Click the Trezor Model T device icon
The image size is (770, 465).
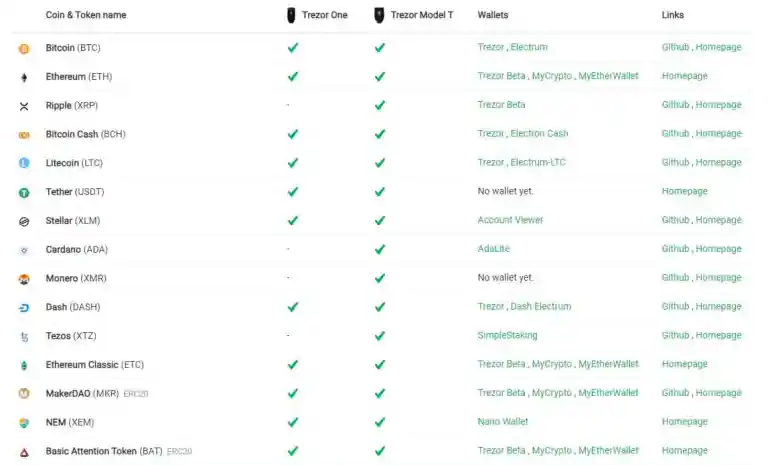coord(379,15)
